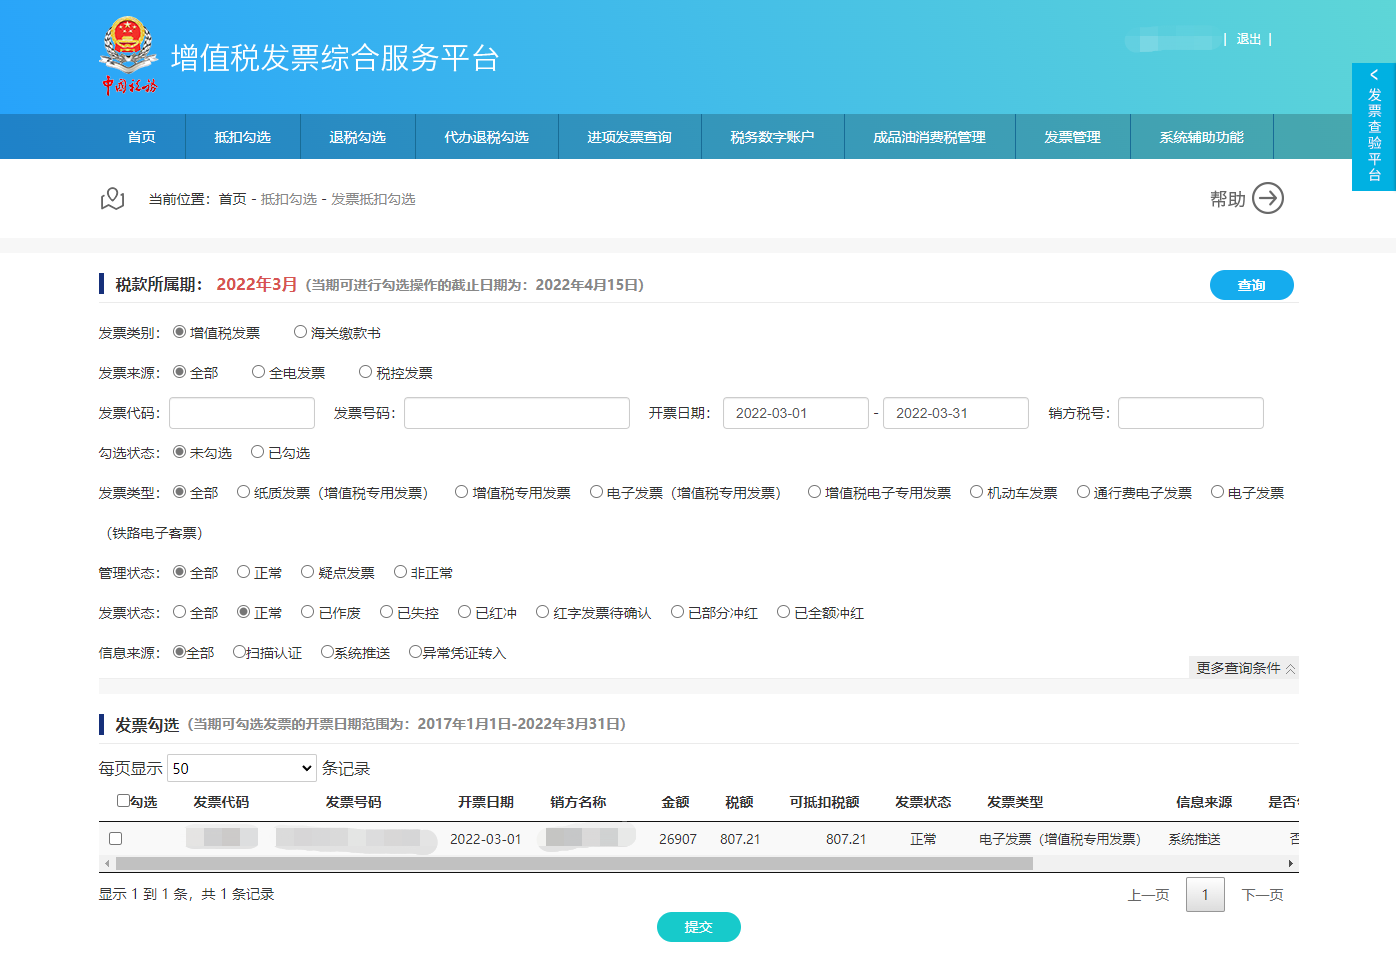Set 信息来源 to 异常凭证转入
The image size is (1396, 959).
(x=415, y=652)
